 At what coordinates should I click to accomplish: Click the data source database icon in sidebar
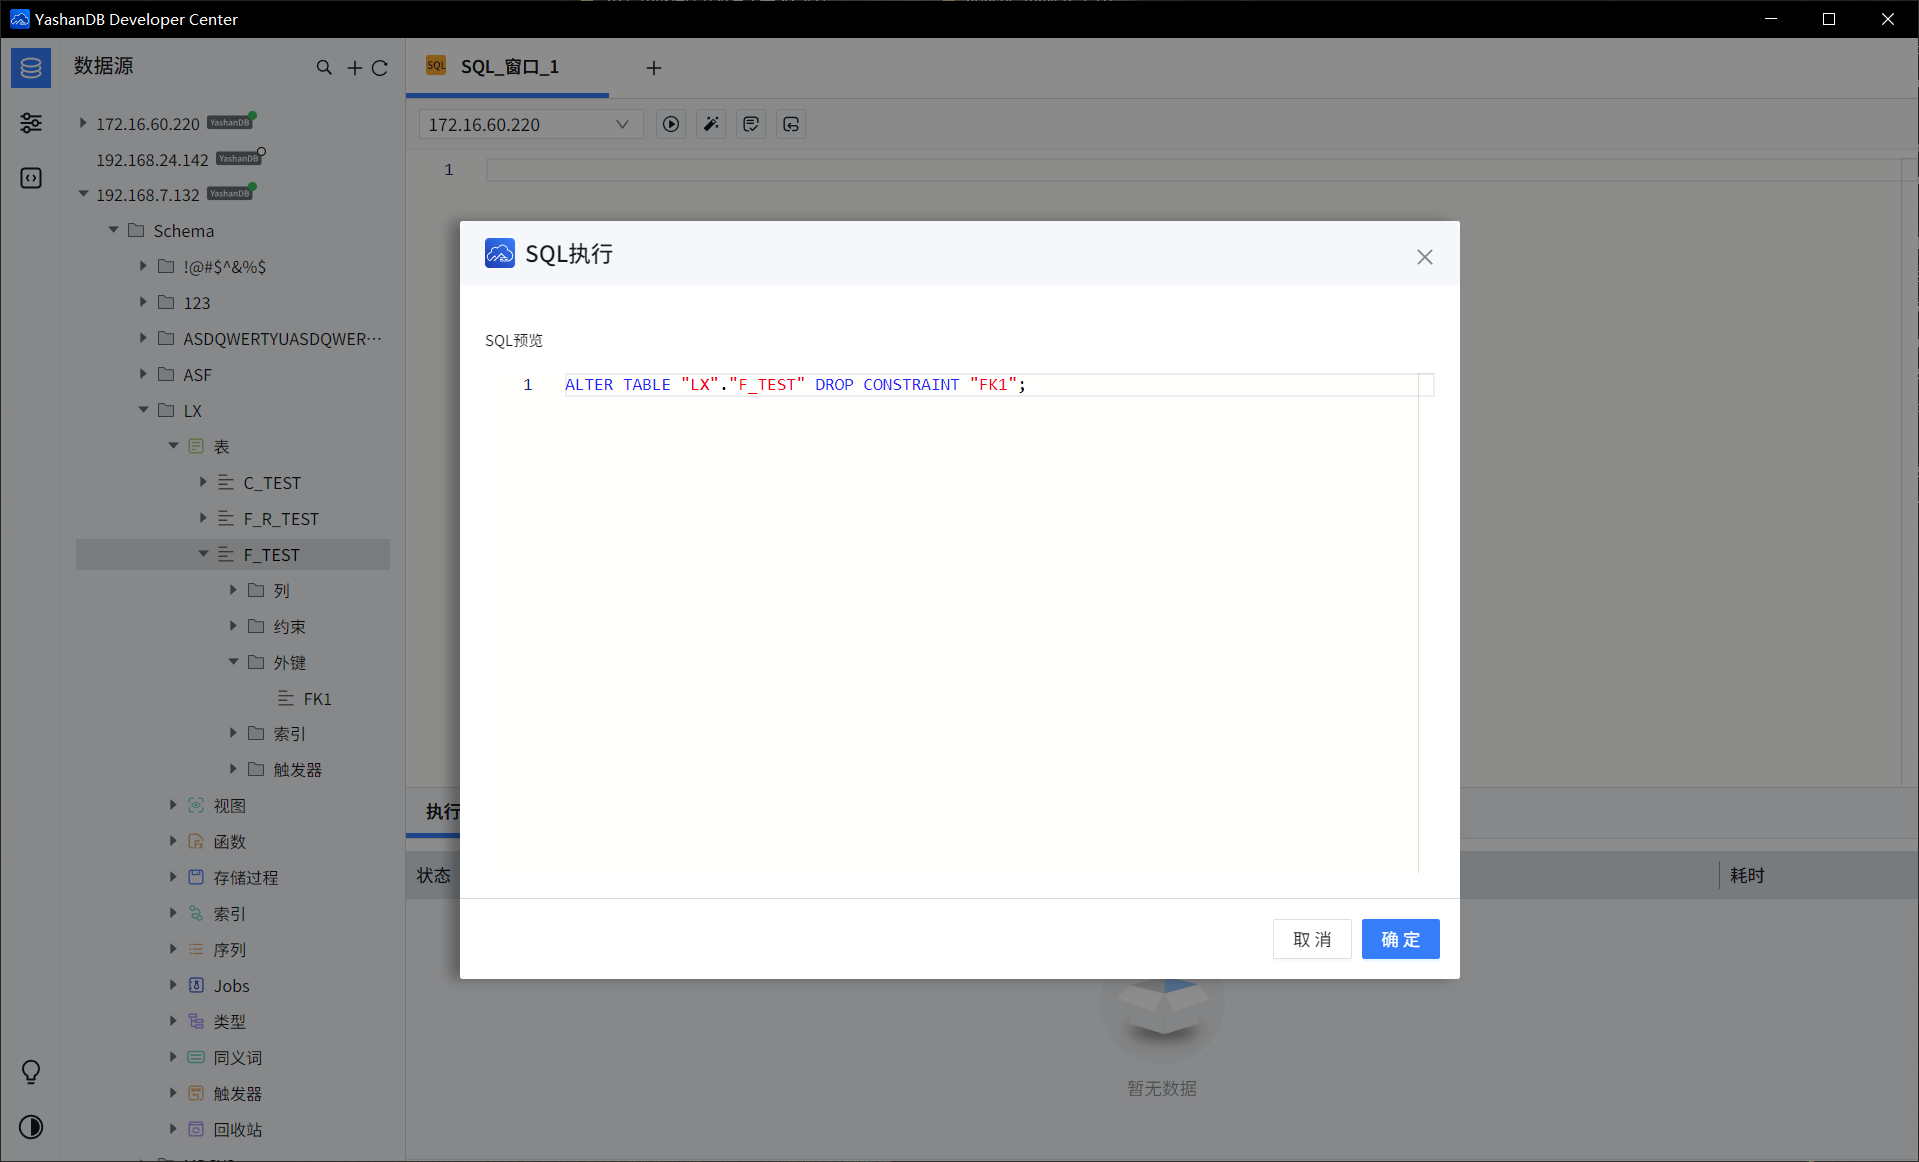[31, 68]
